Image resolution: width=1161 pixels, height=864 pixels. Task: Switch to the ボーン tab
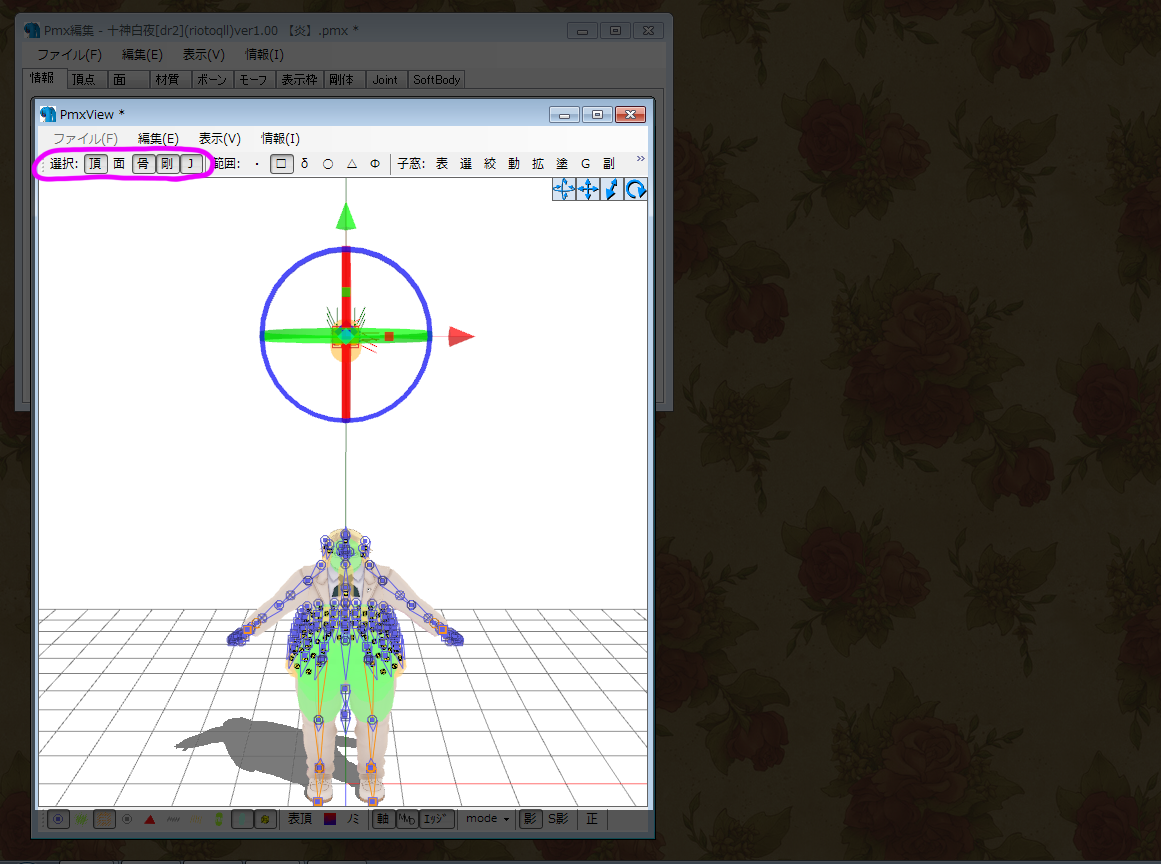click(x=212, y=79)
